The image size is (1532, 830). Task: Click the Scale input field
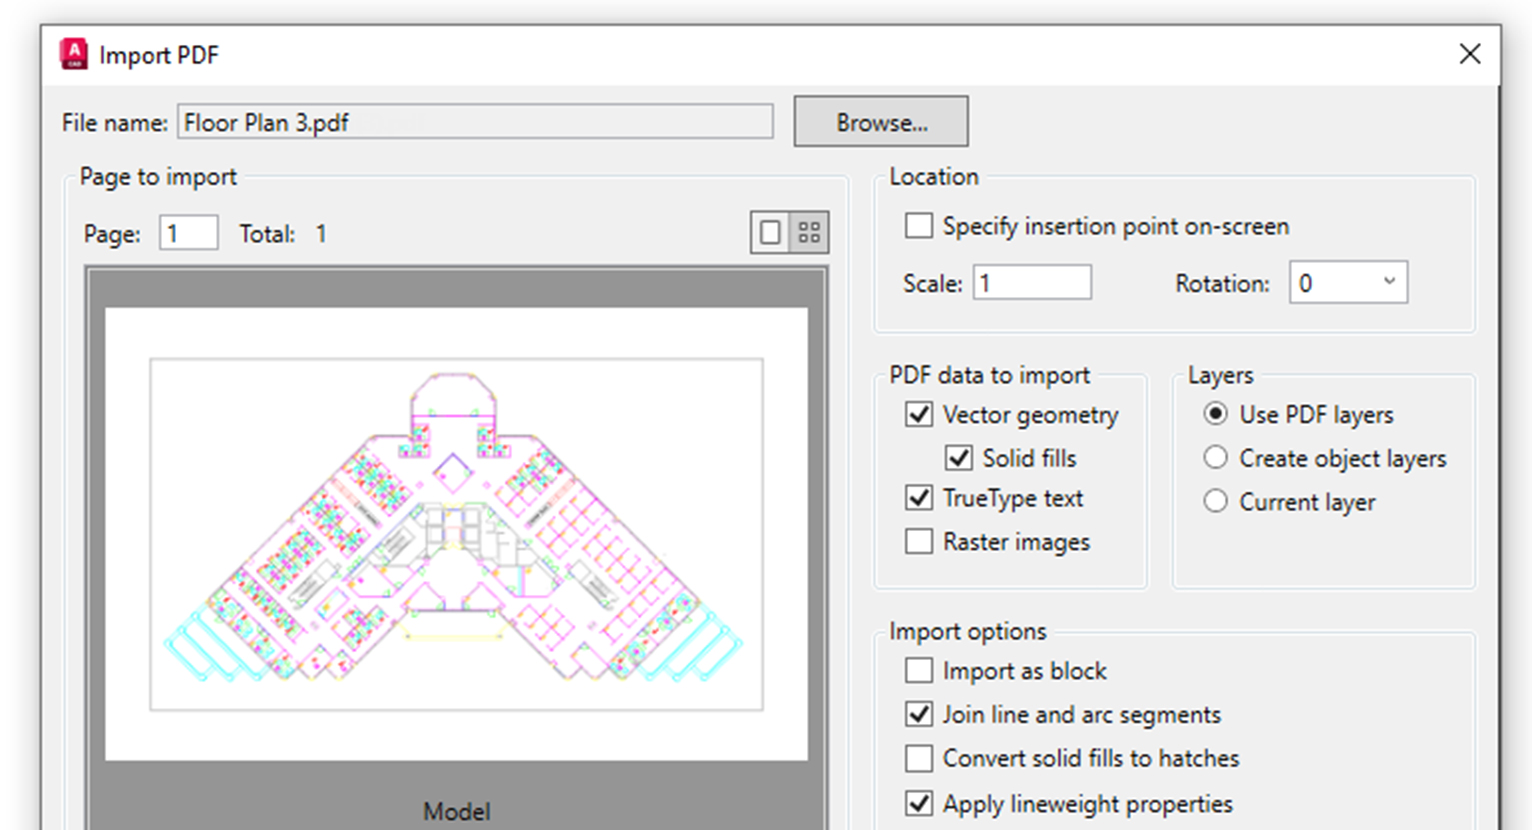(1032, 283)
